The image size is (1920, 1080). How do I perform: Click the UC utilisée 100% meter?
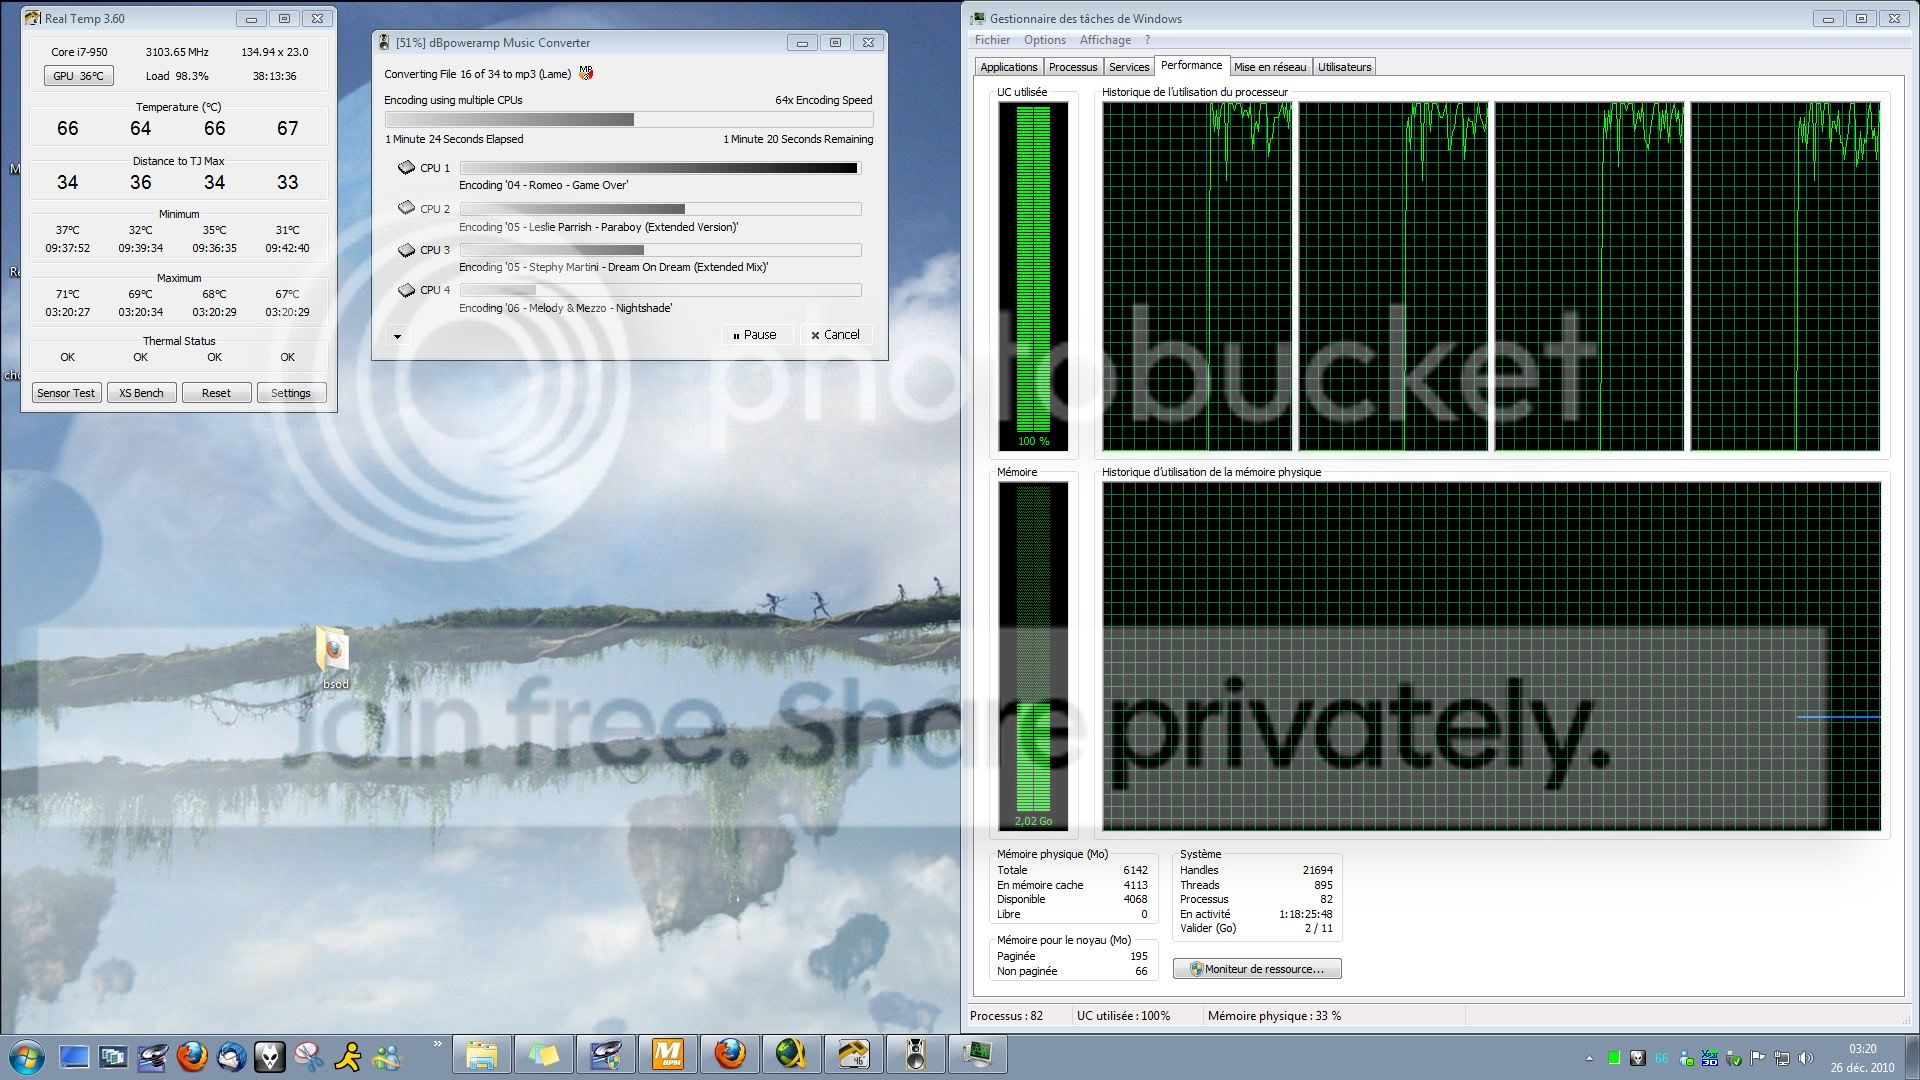pyautogui.click(x=1033, y=276)
